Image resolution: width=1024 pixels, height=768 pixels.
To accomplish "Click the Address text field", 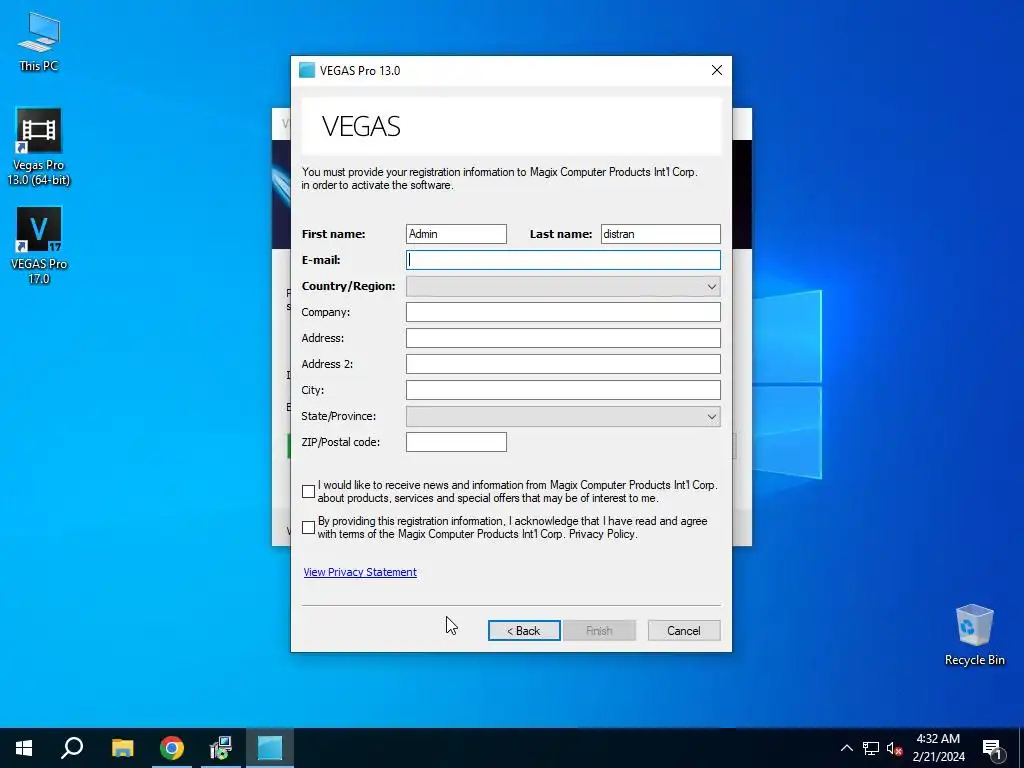I will point(563,338).
